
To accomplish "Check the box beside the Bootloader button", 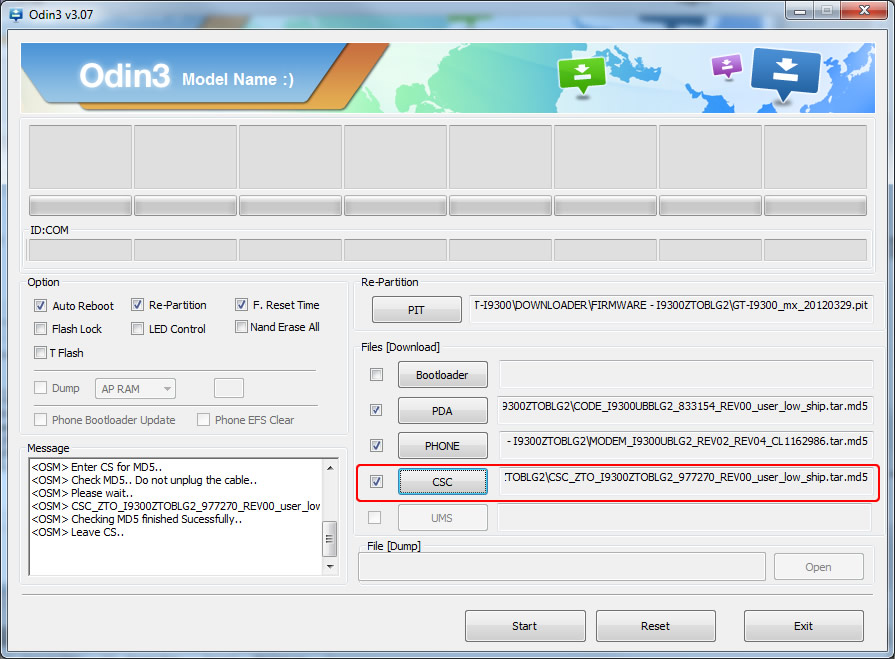I will (x=376, y=374).
